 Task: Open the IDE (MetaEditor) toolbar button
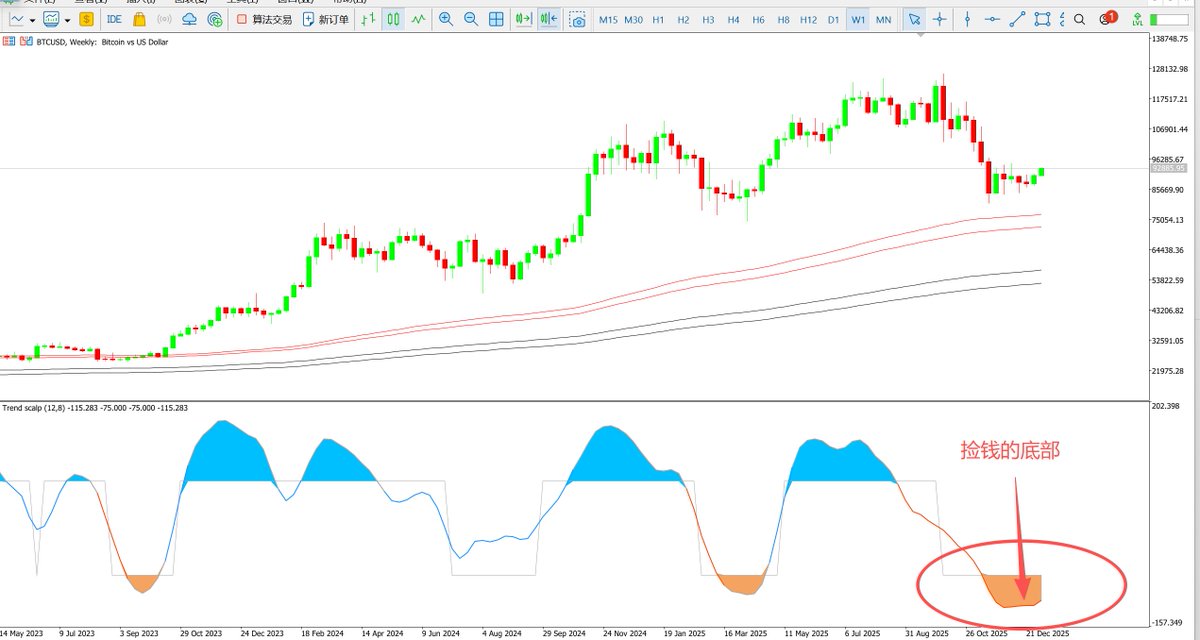[x=114, y=19]
